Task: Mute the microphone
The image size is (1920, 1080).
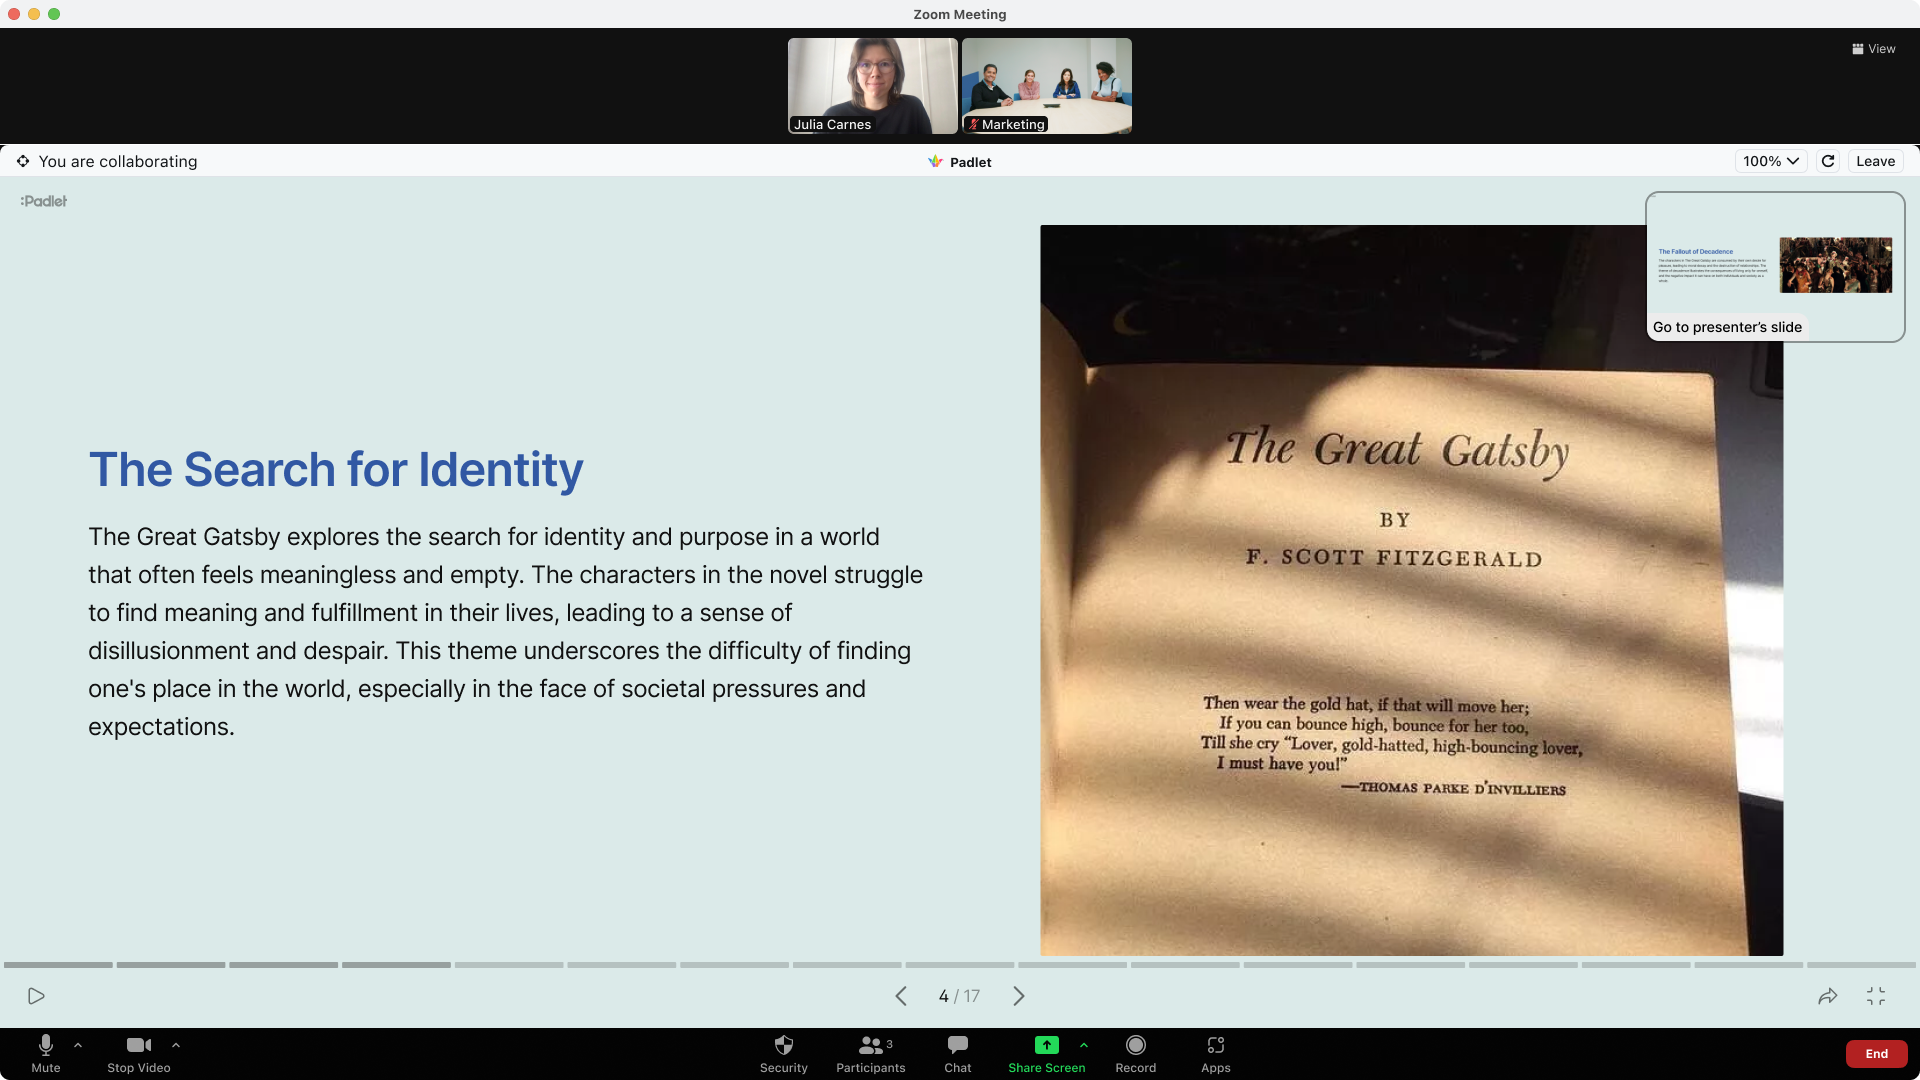Action: (45, 1054)
